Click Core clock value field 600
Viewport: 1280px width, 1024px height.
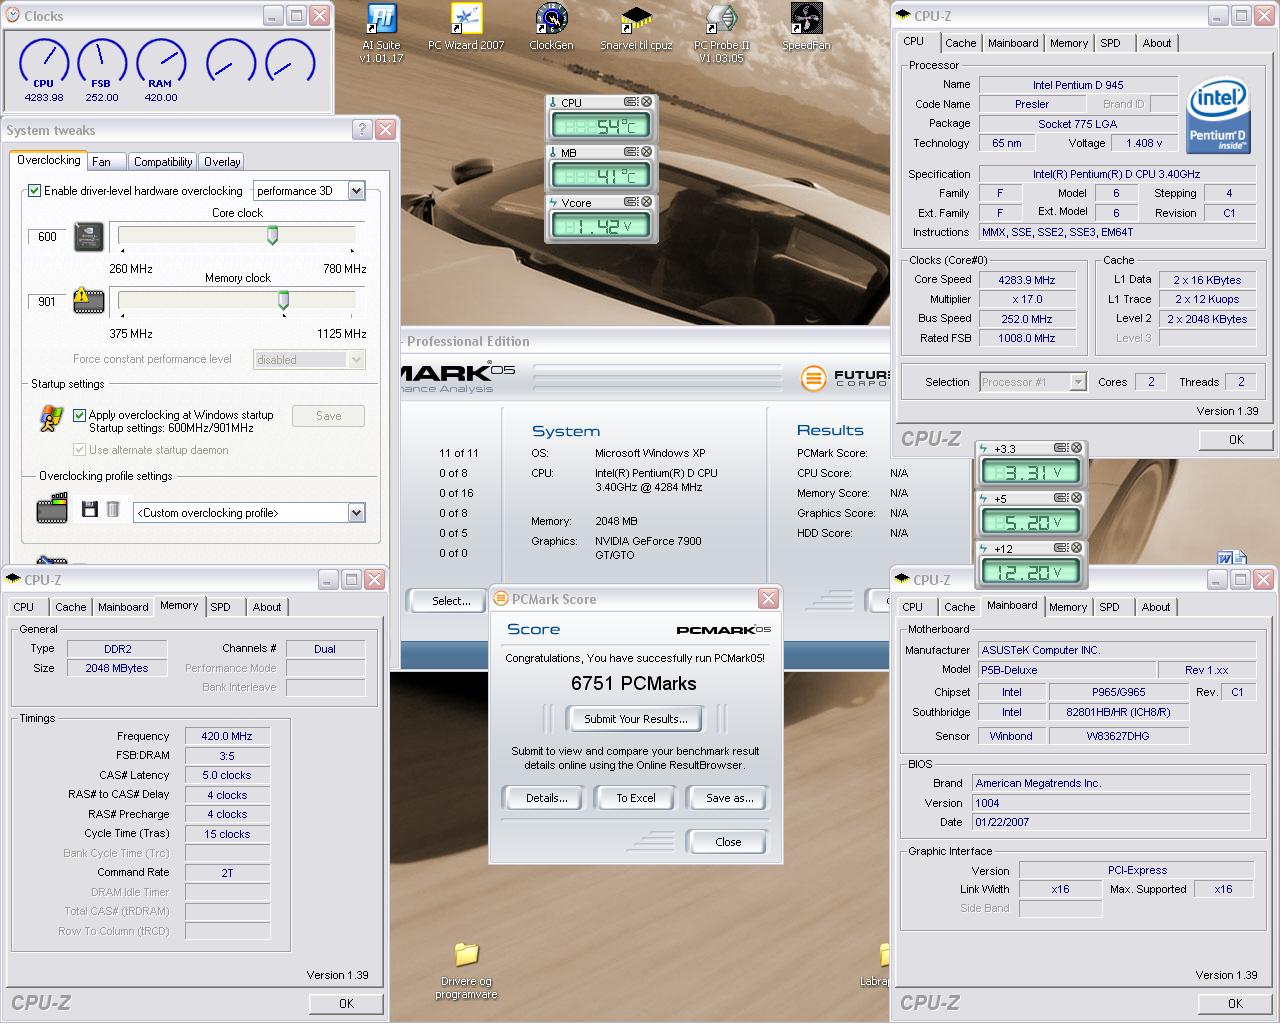47,237
